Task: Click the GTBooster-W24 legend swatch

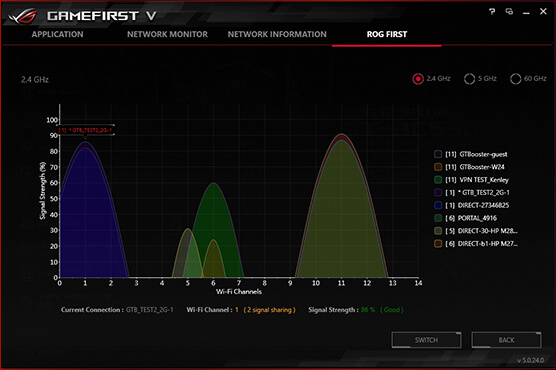Action: click(x=438, y=167)
